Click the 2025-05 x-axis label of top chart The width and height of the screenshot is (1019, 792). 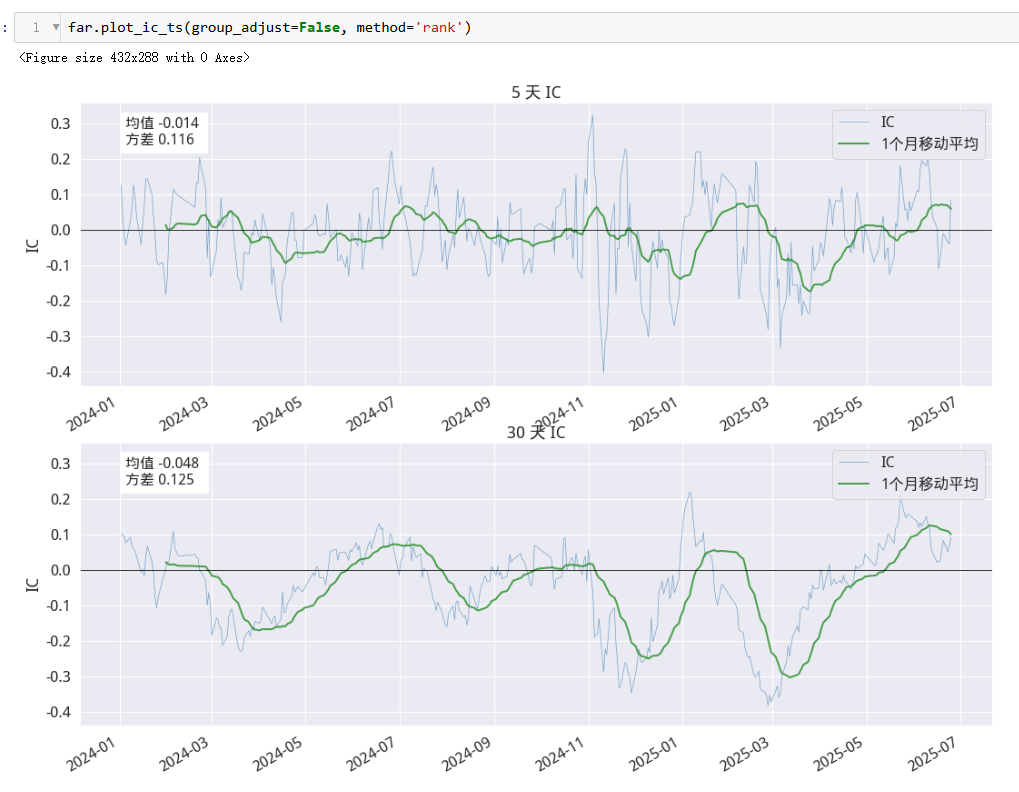coord(838,414)
